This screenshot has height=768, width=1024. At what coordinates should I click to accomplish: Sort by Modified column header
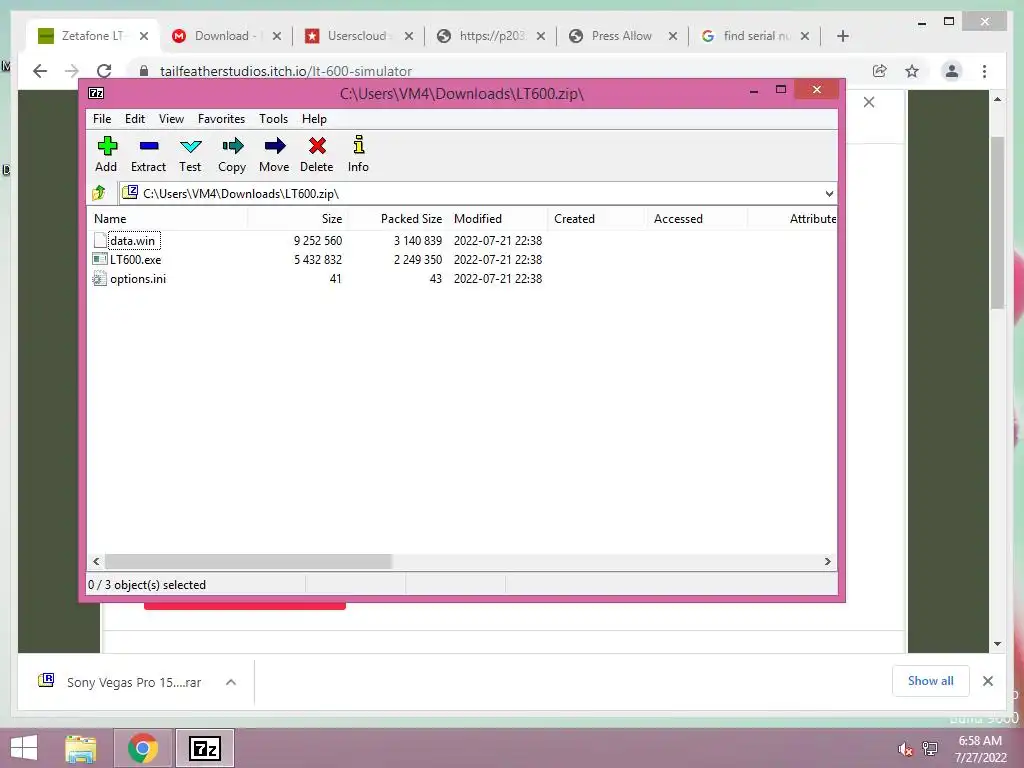498,219
